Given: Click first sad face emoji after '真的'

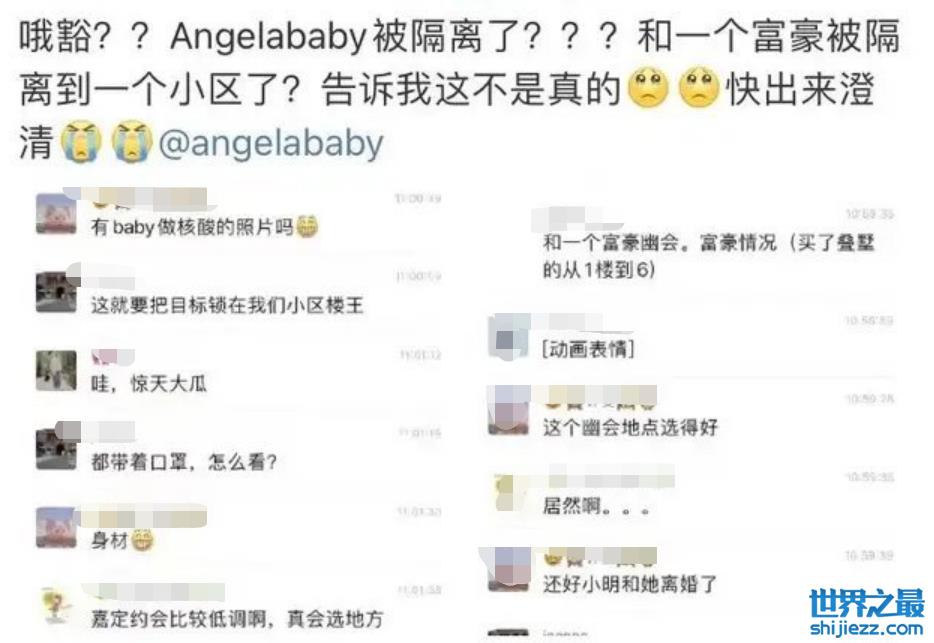Looking at the screenshot, I should 649,88.
